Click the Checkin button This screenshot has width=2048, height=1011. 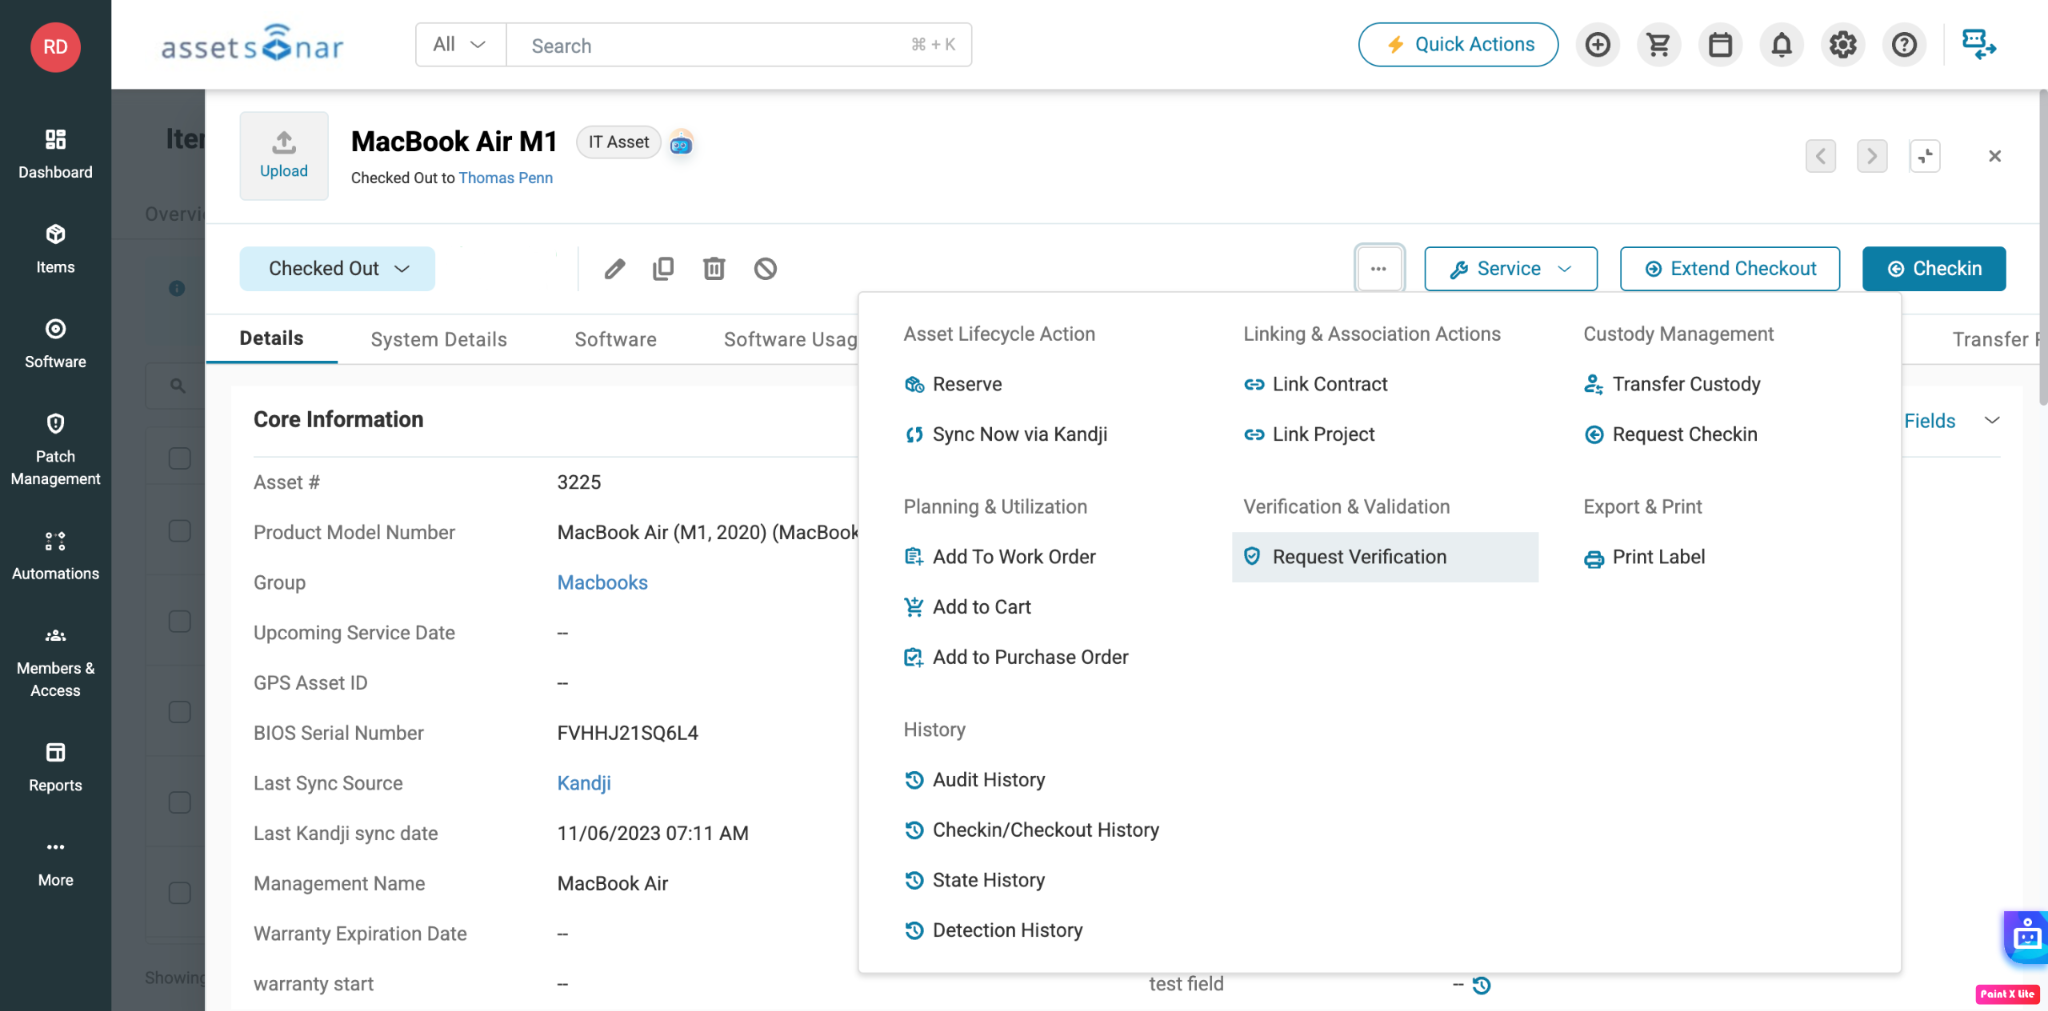(x=1934, y=269)
